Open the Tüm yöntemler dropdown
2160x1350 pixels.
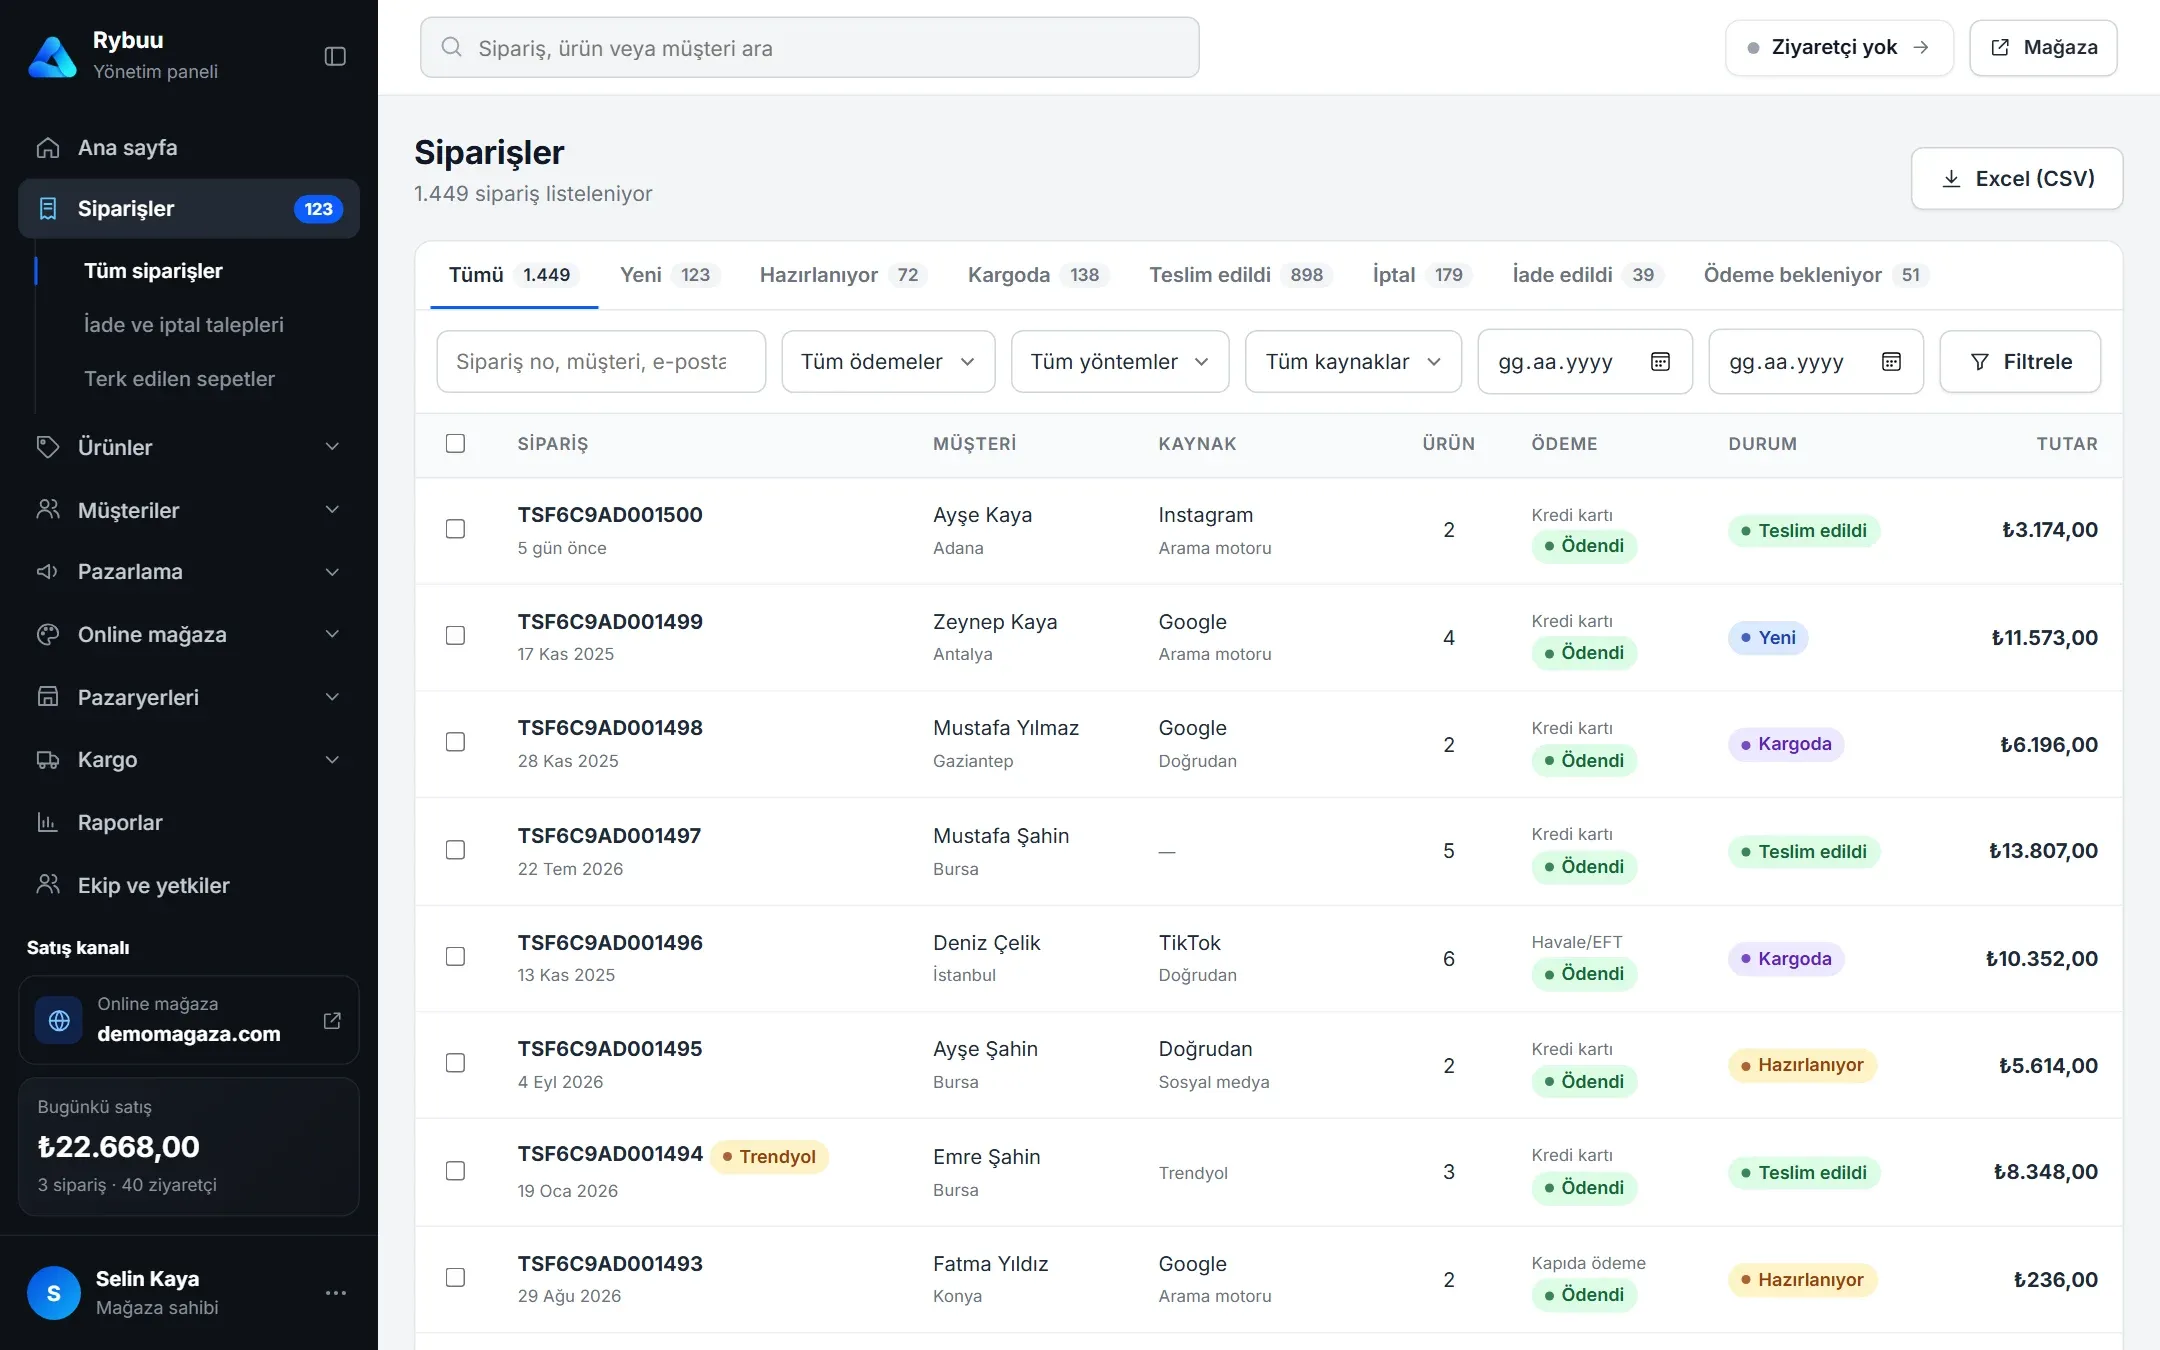coord(1120,361)
